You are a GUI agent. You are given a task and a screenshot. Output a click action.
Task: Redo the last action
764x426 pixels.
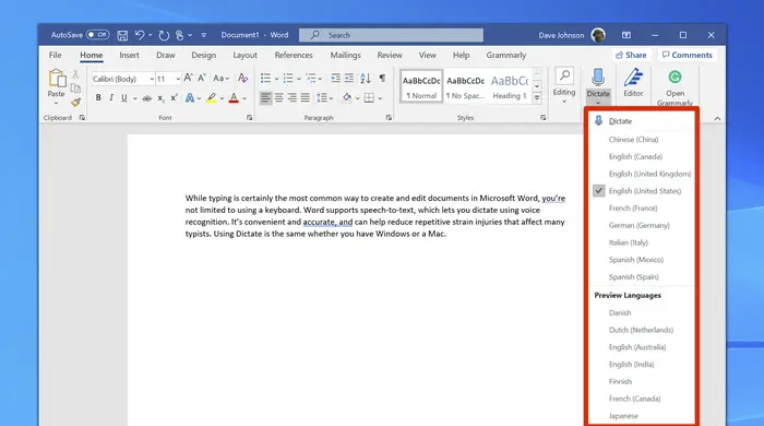[164, 35]
